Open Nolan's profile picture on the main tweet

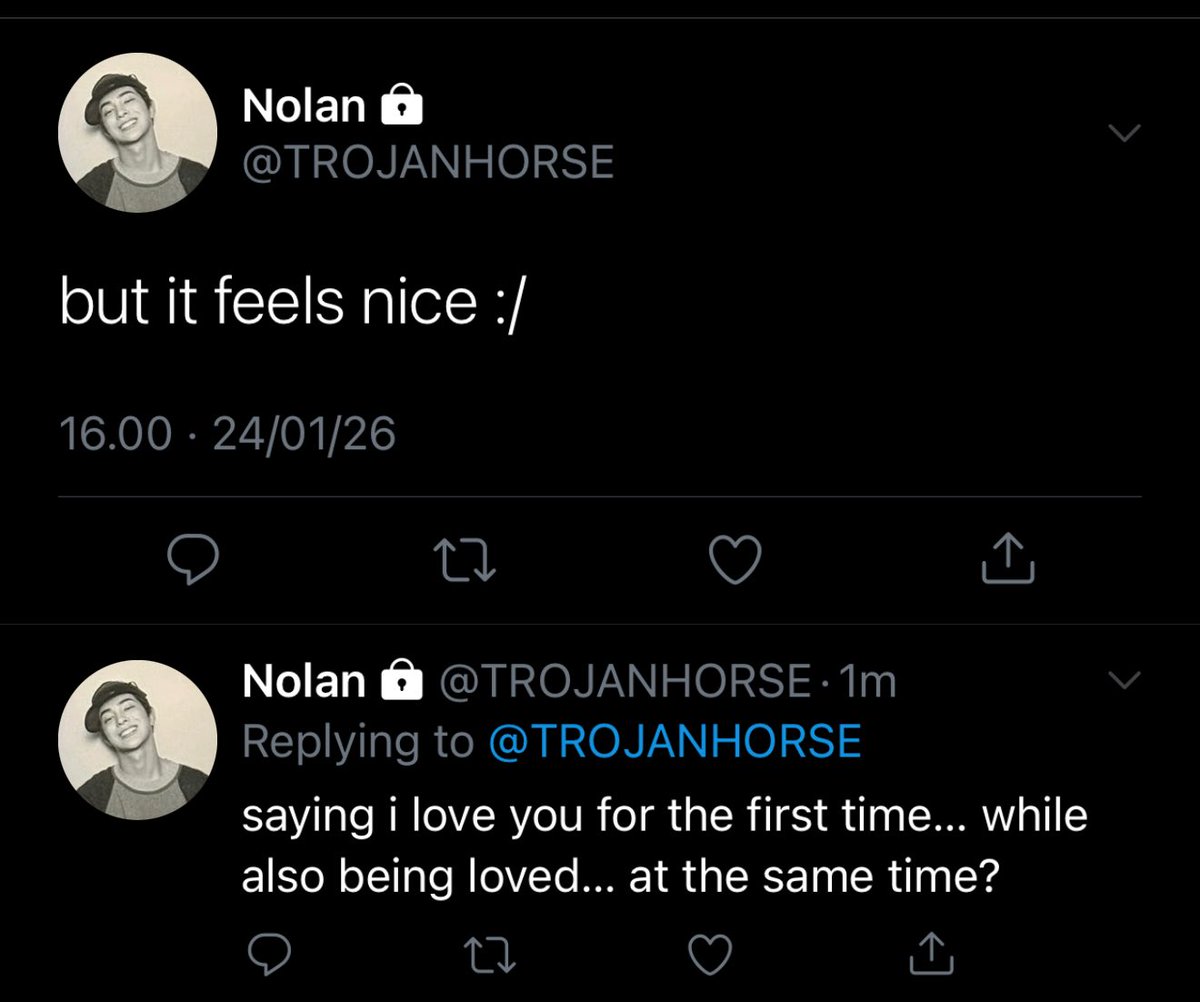(x=137, y=133)
